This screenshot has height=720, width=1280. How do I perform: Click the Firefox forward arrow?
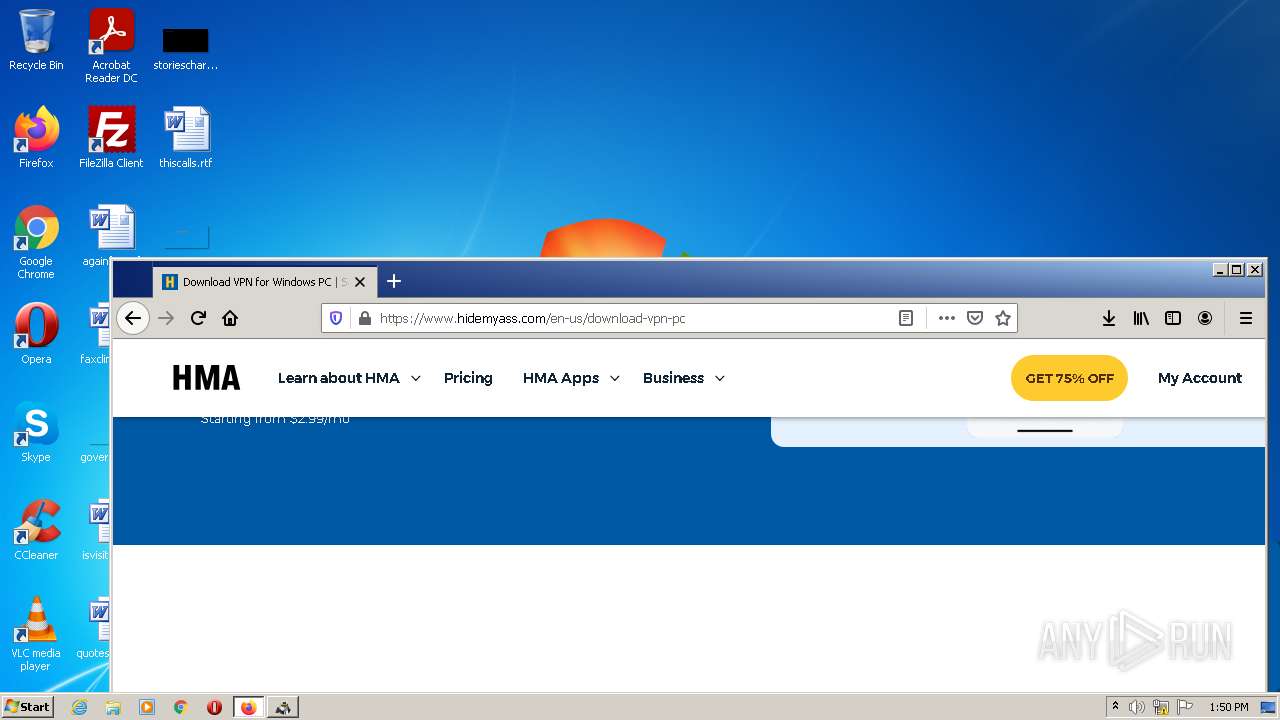point(166,318)
